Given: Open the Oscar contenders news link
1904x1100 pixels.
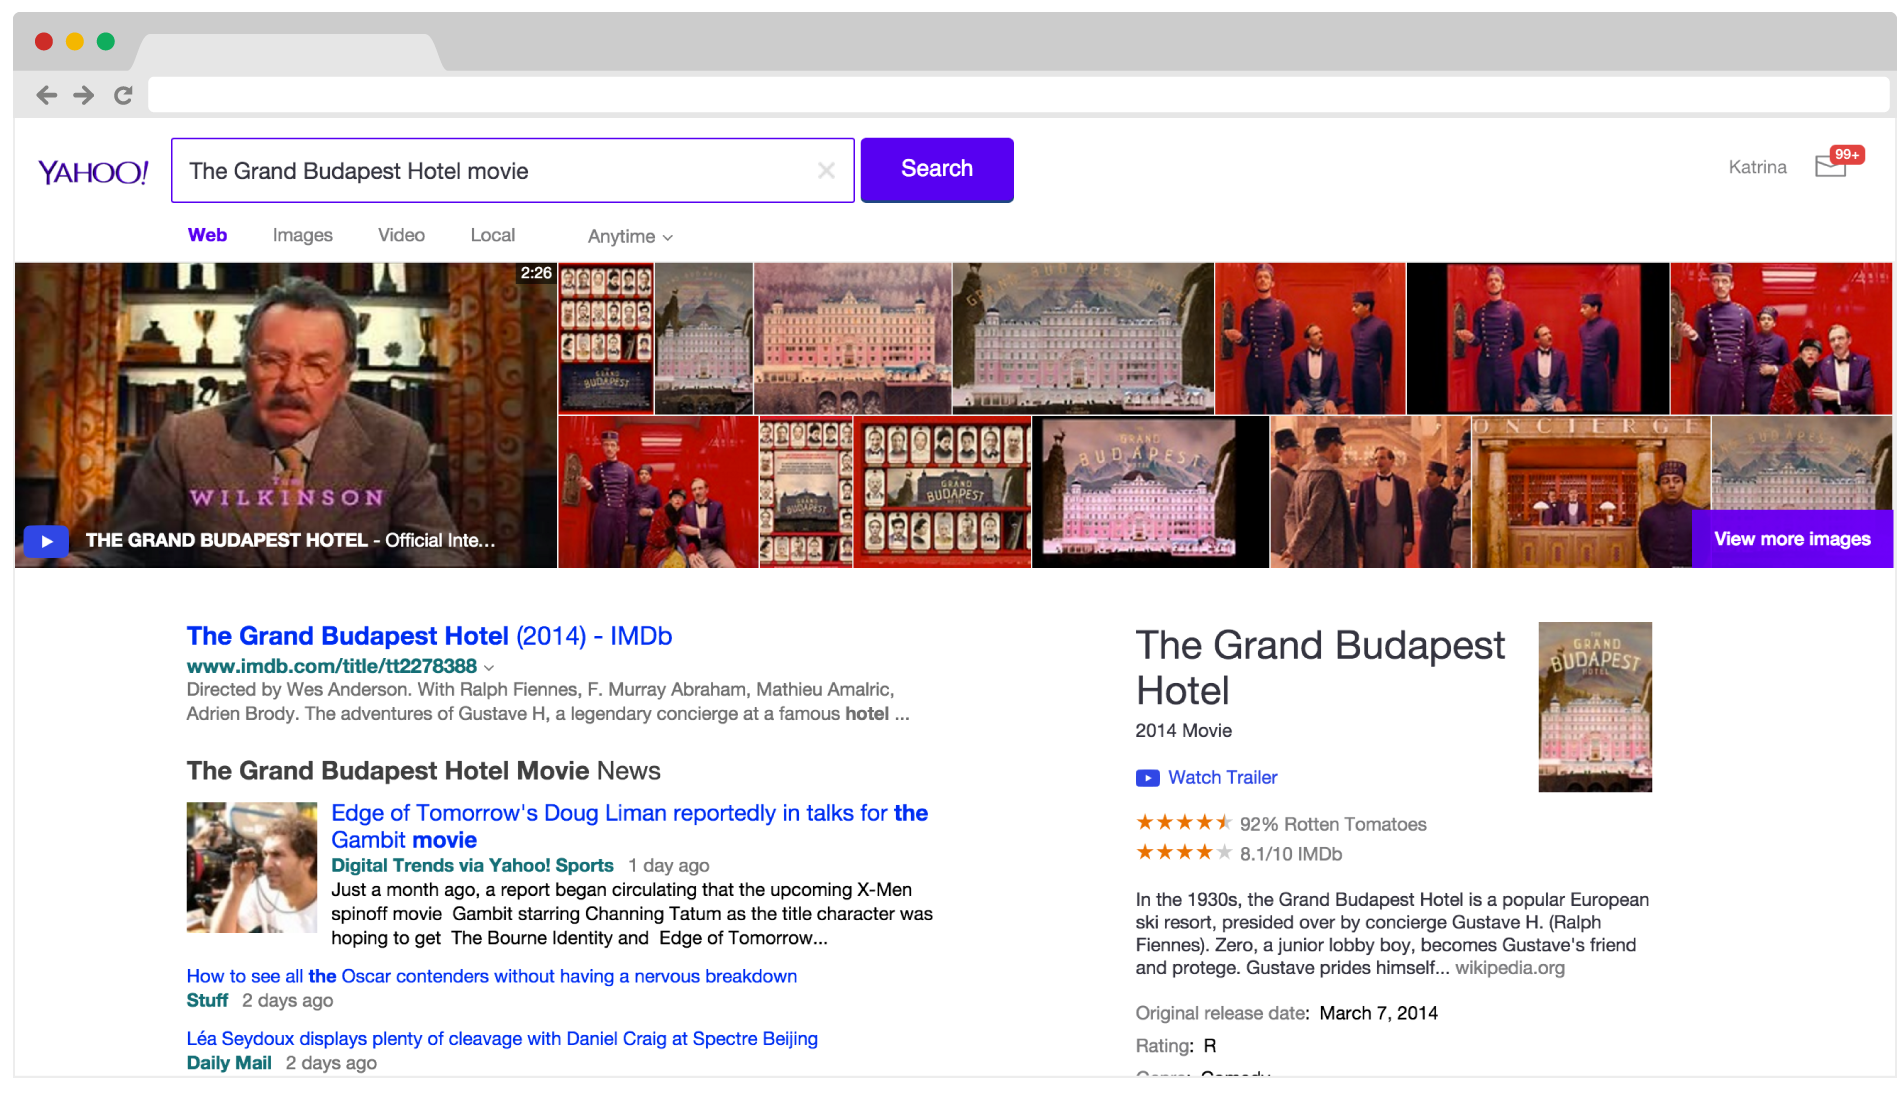Looking at the screenshot, I should [491, 976].
